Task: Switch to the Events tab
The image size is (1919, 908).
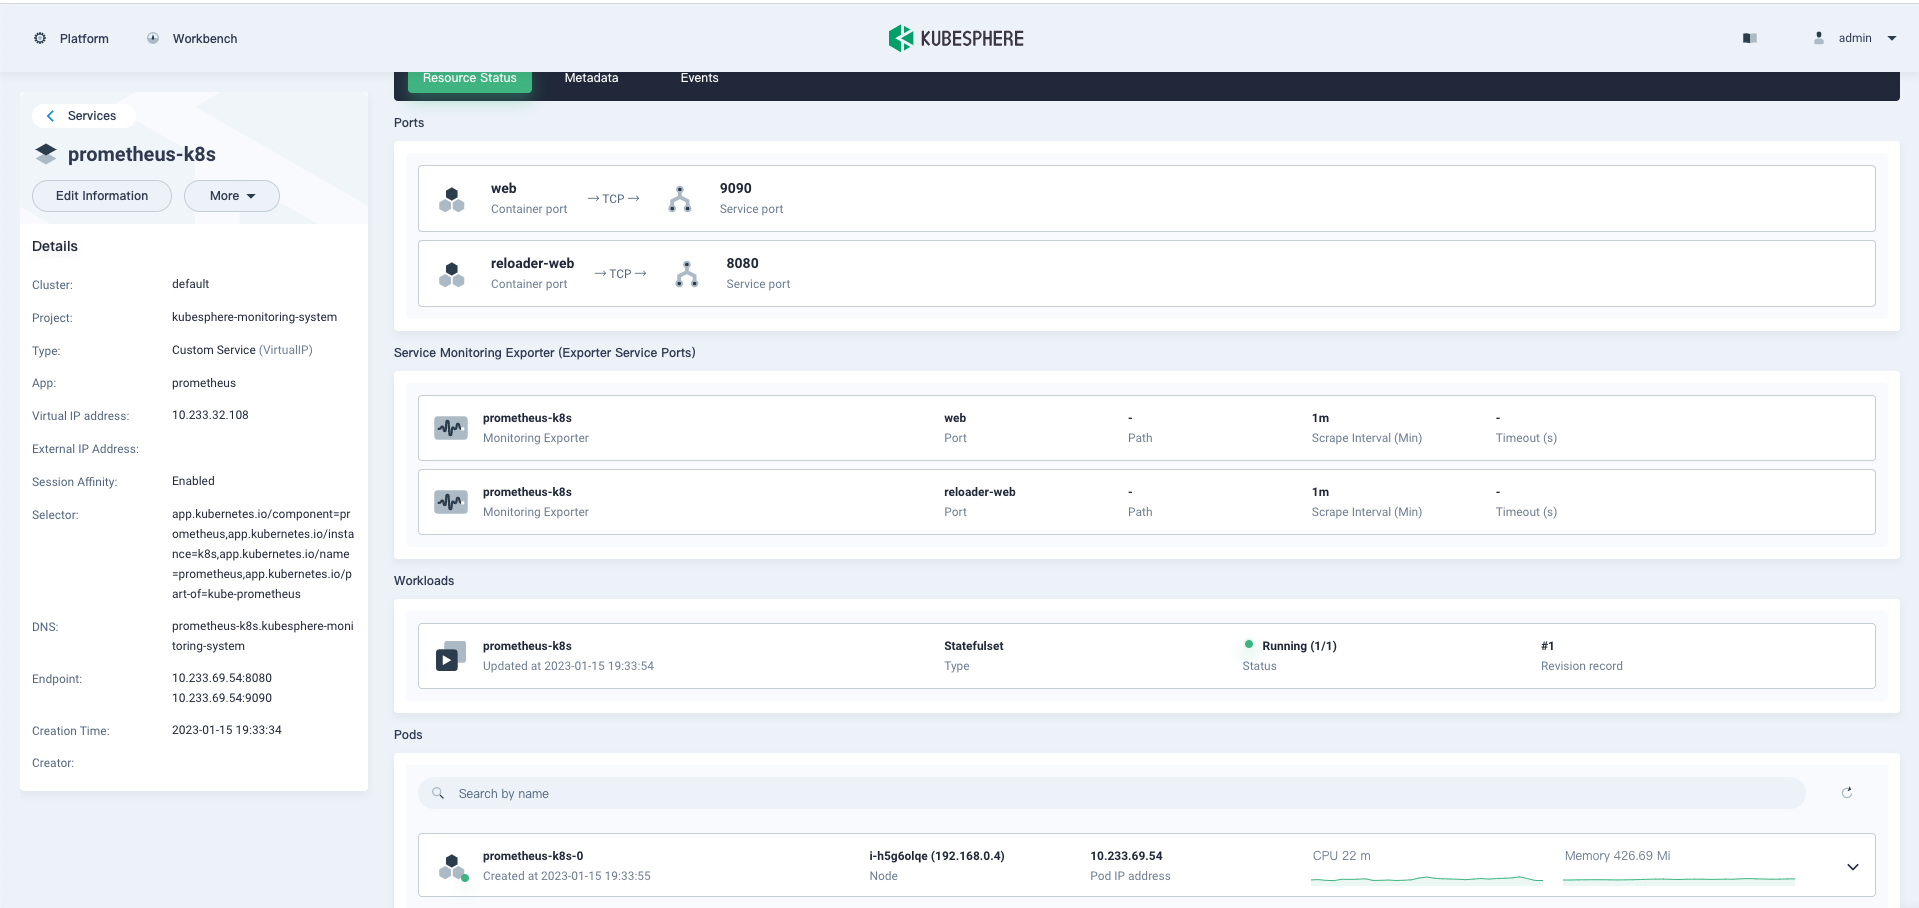Action: (699, 78)
